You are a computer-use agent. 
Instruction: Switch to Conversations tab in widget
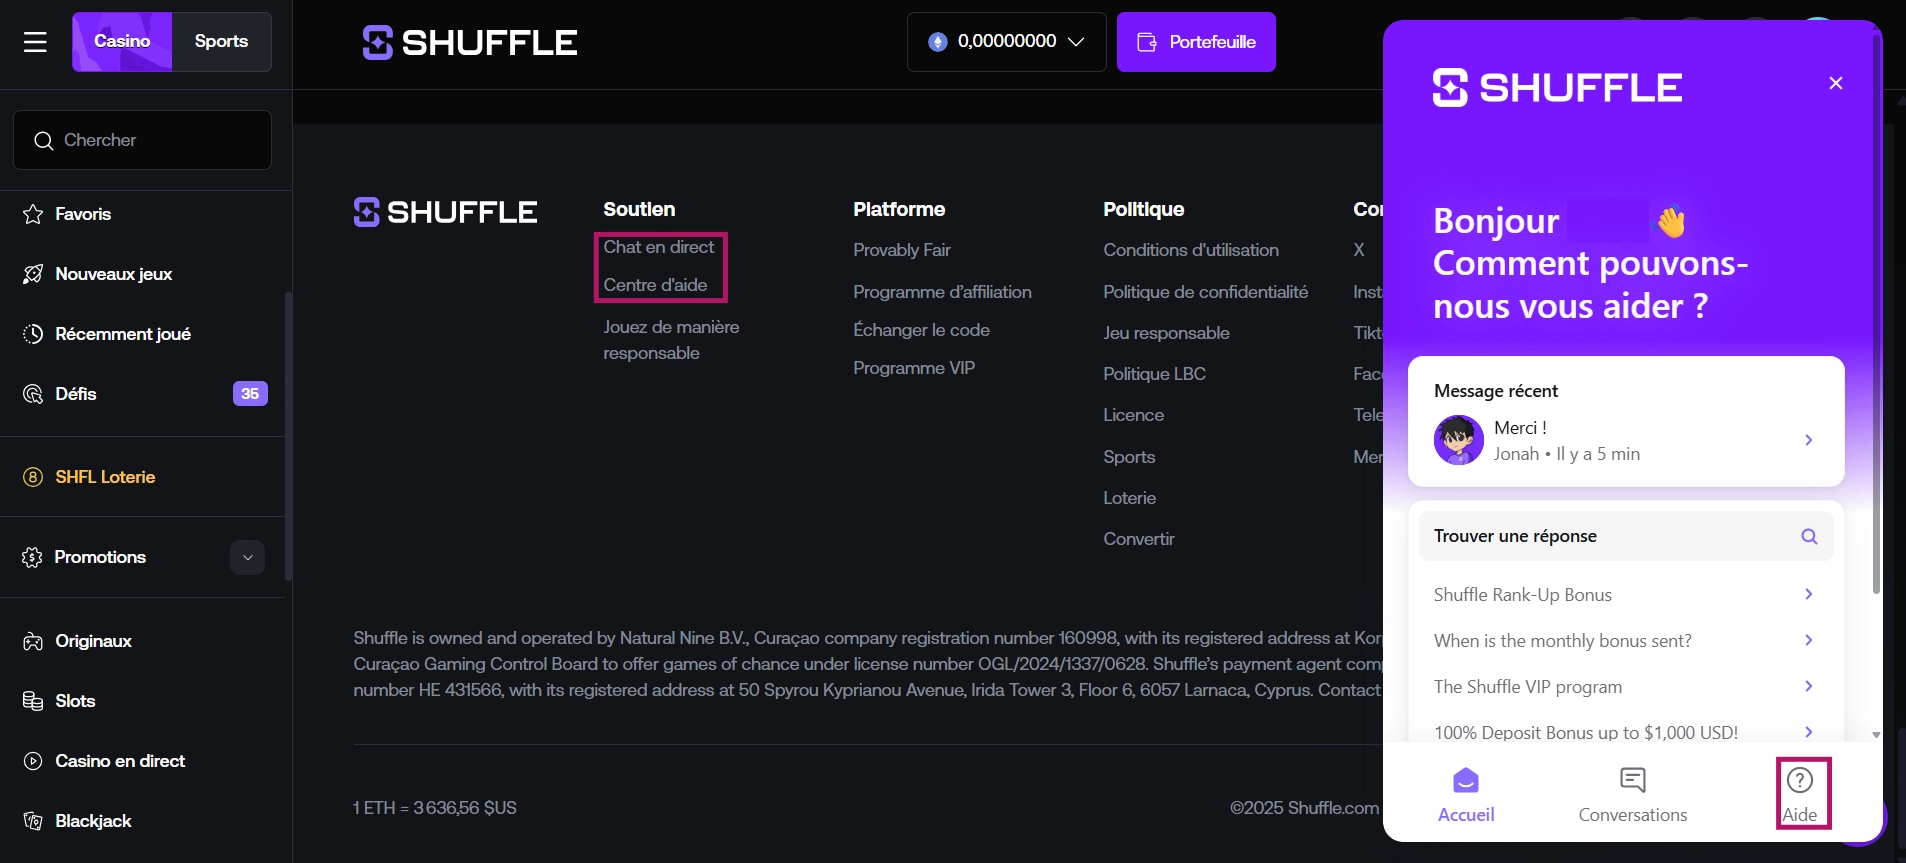tap(1633, 795)
